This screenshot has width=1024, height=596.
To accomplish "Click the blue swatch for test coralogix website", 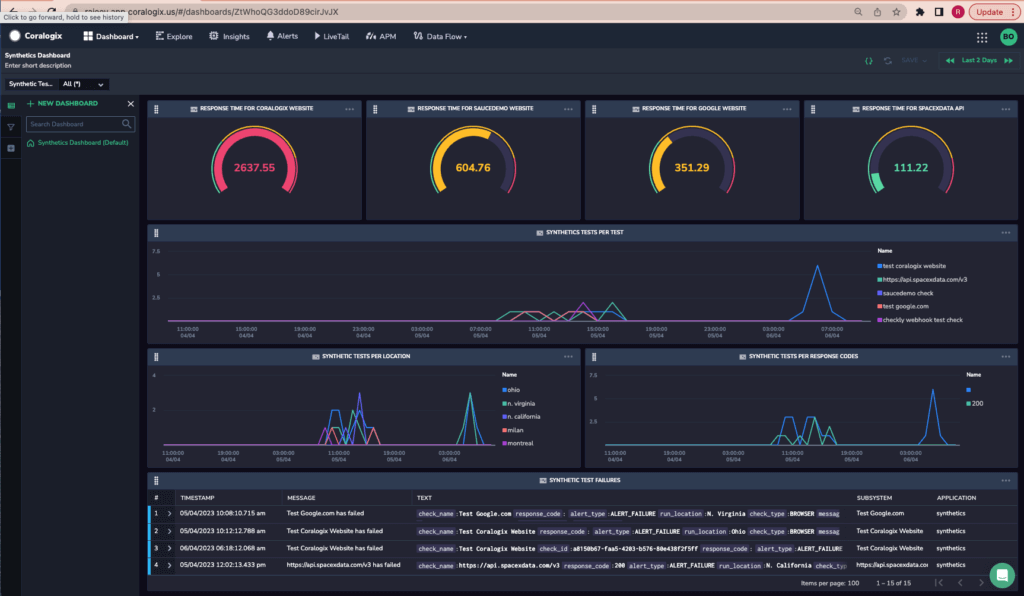I will [880, 266].
